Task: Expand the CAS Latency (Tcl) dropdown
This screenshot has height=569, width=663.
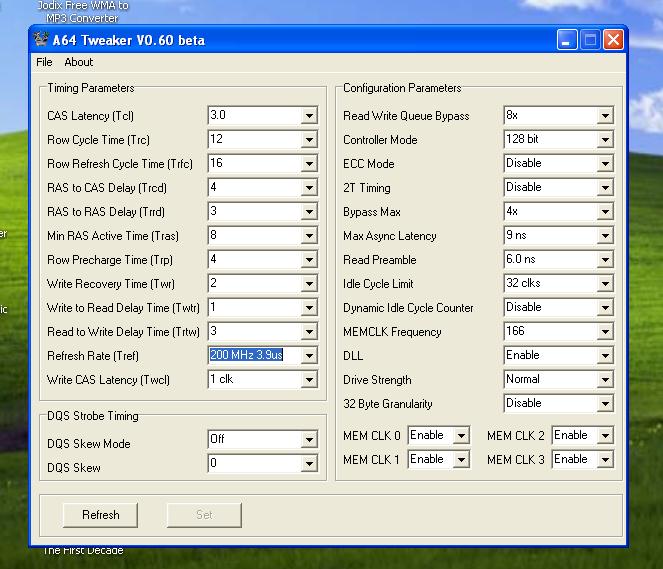Action: [309, 115]
